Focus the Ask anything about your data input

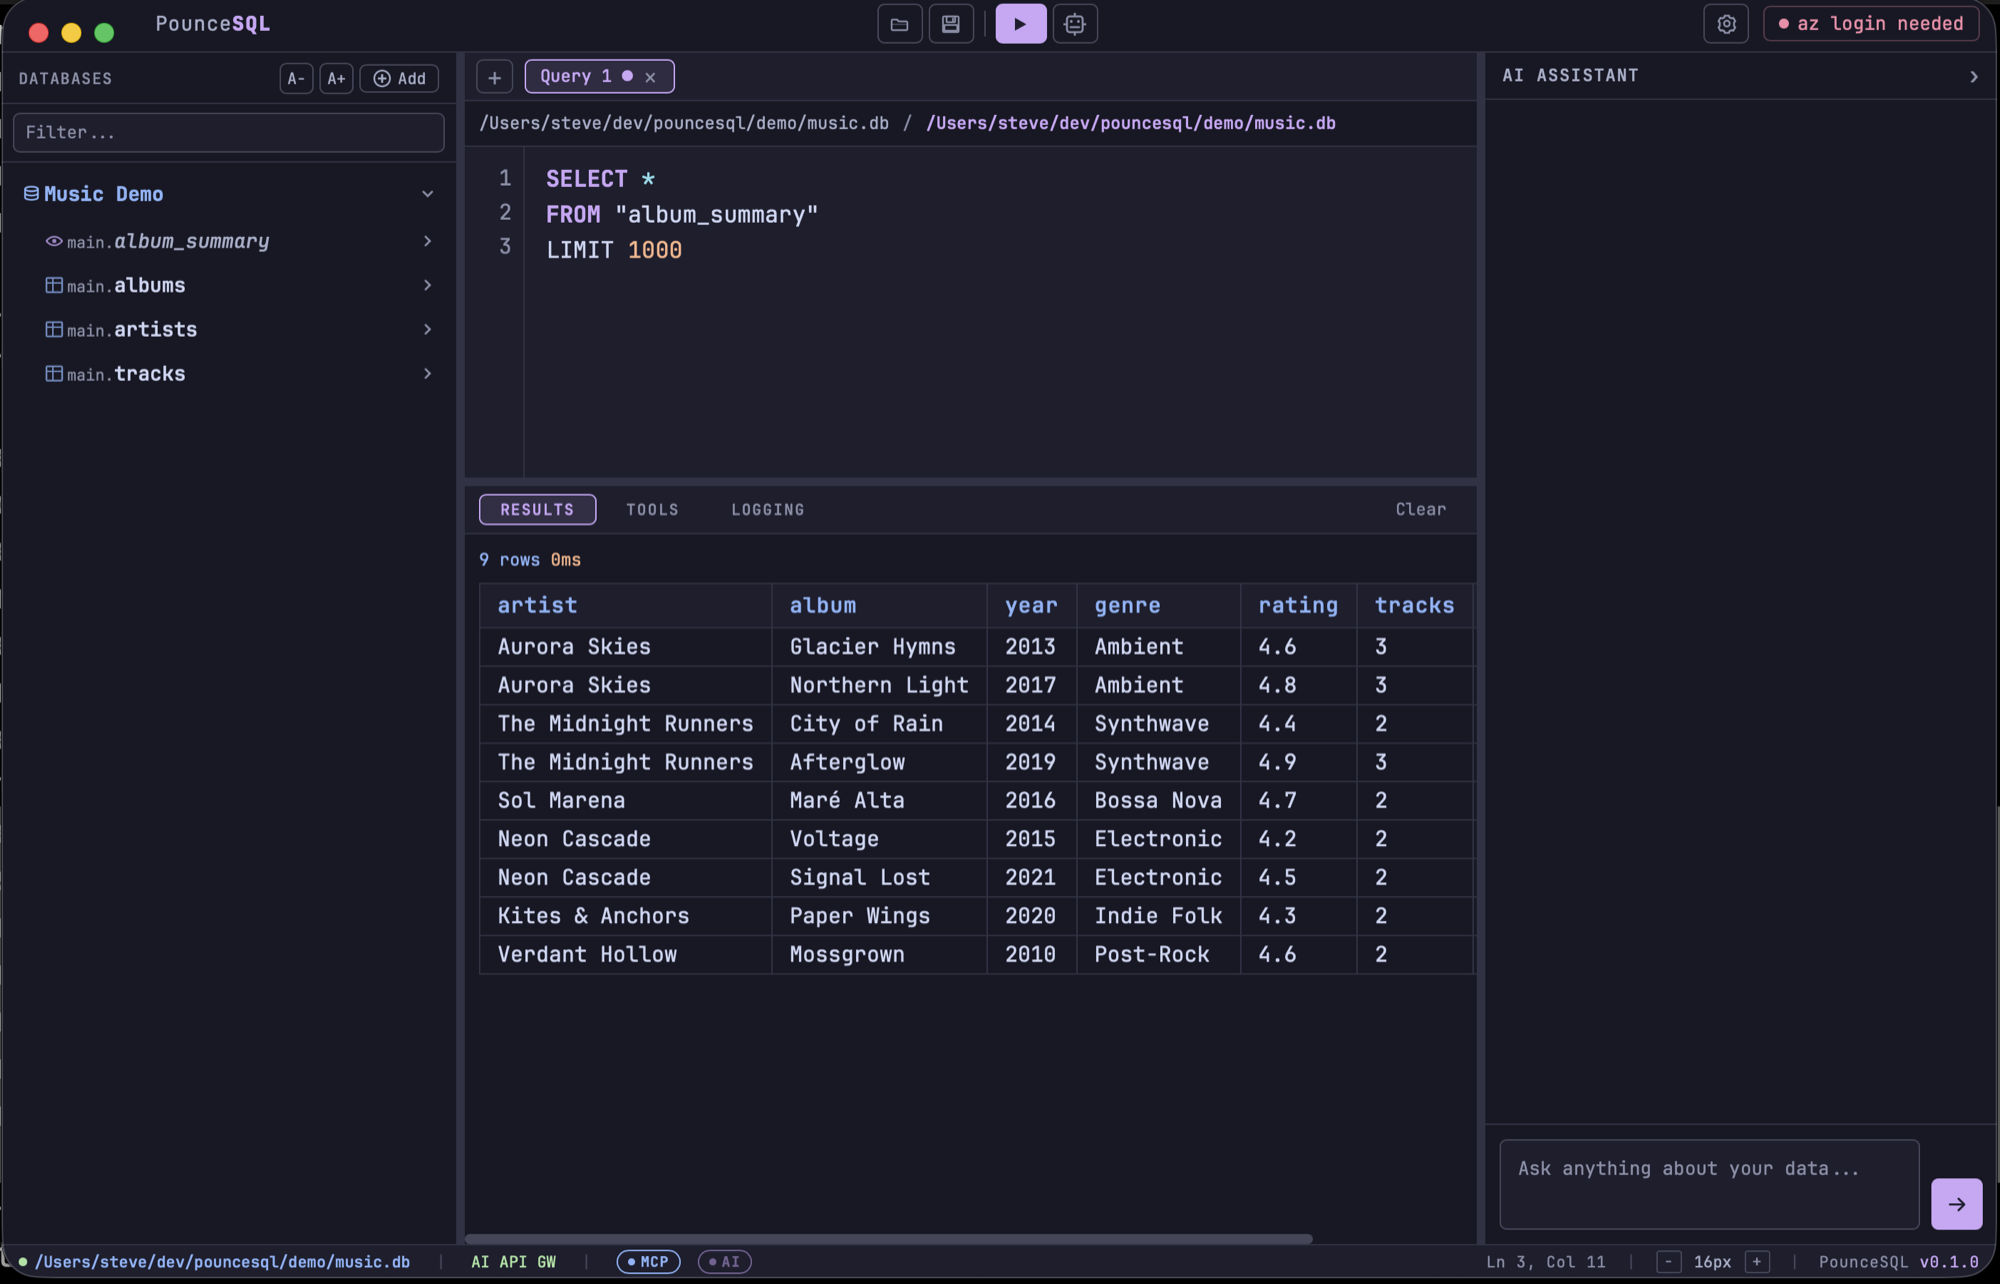[x=1708, y=1184]
